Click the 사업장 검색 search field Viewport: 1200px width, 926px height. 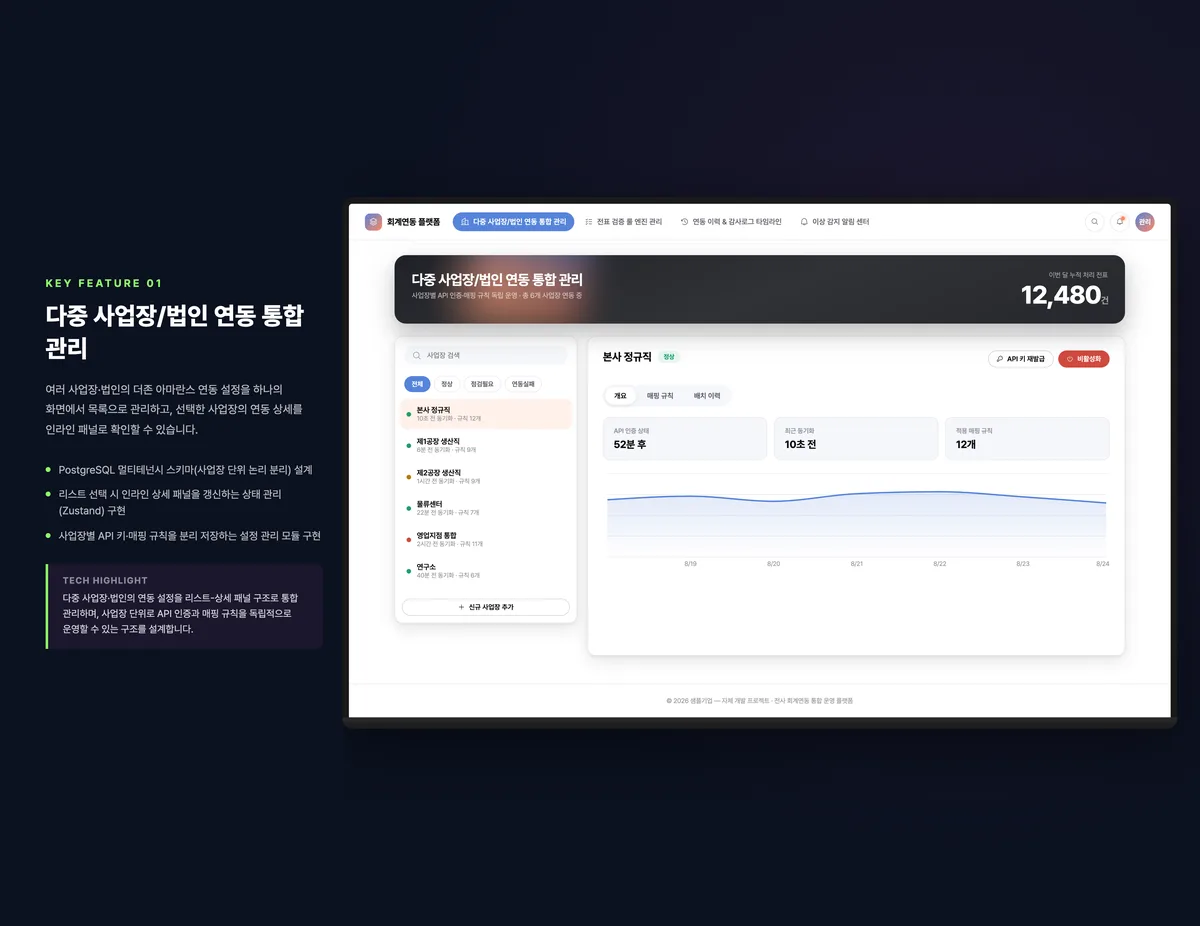click(x=486, y=355)
